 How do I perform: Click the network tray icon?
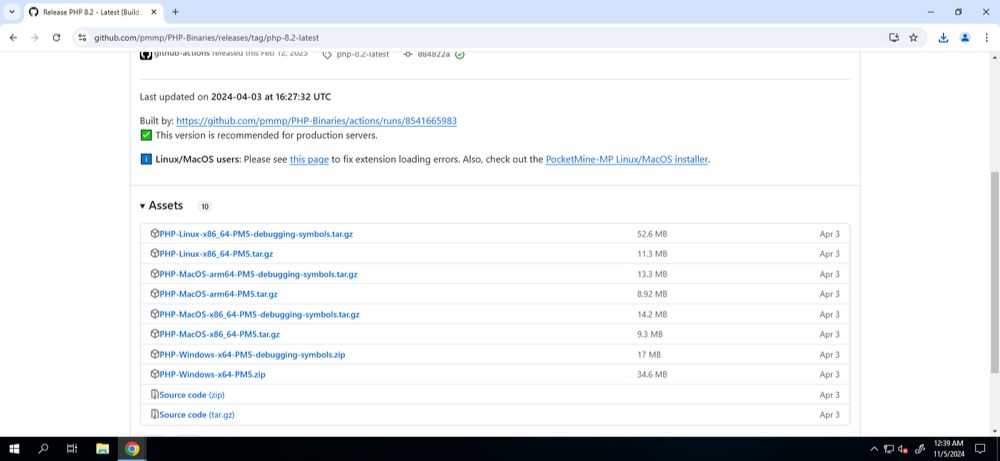click(x=889, y=449)
